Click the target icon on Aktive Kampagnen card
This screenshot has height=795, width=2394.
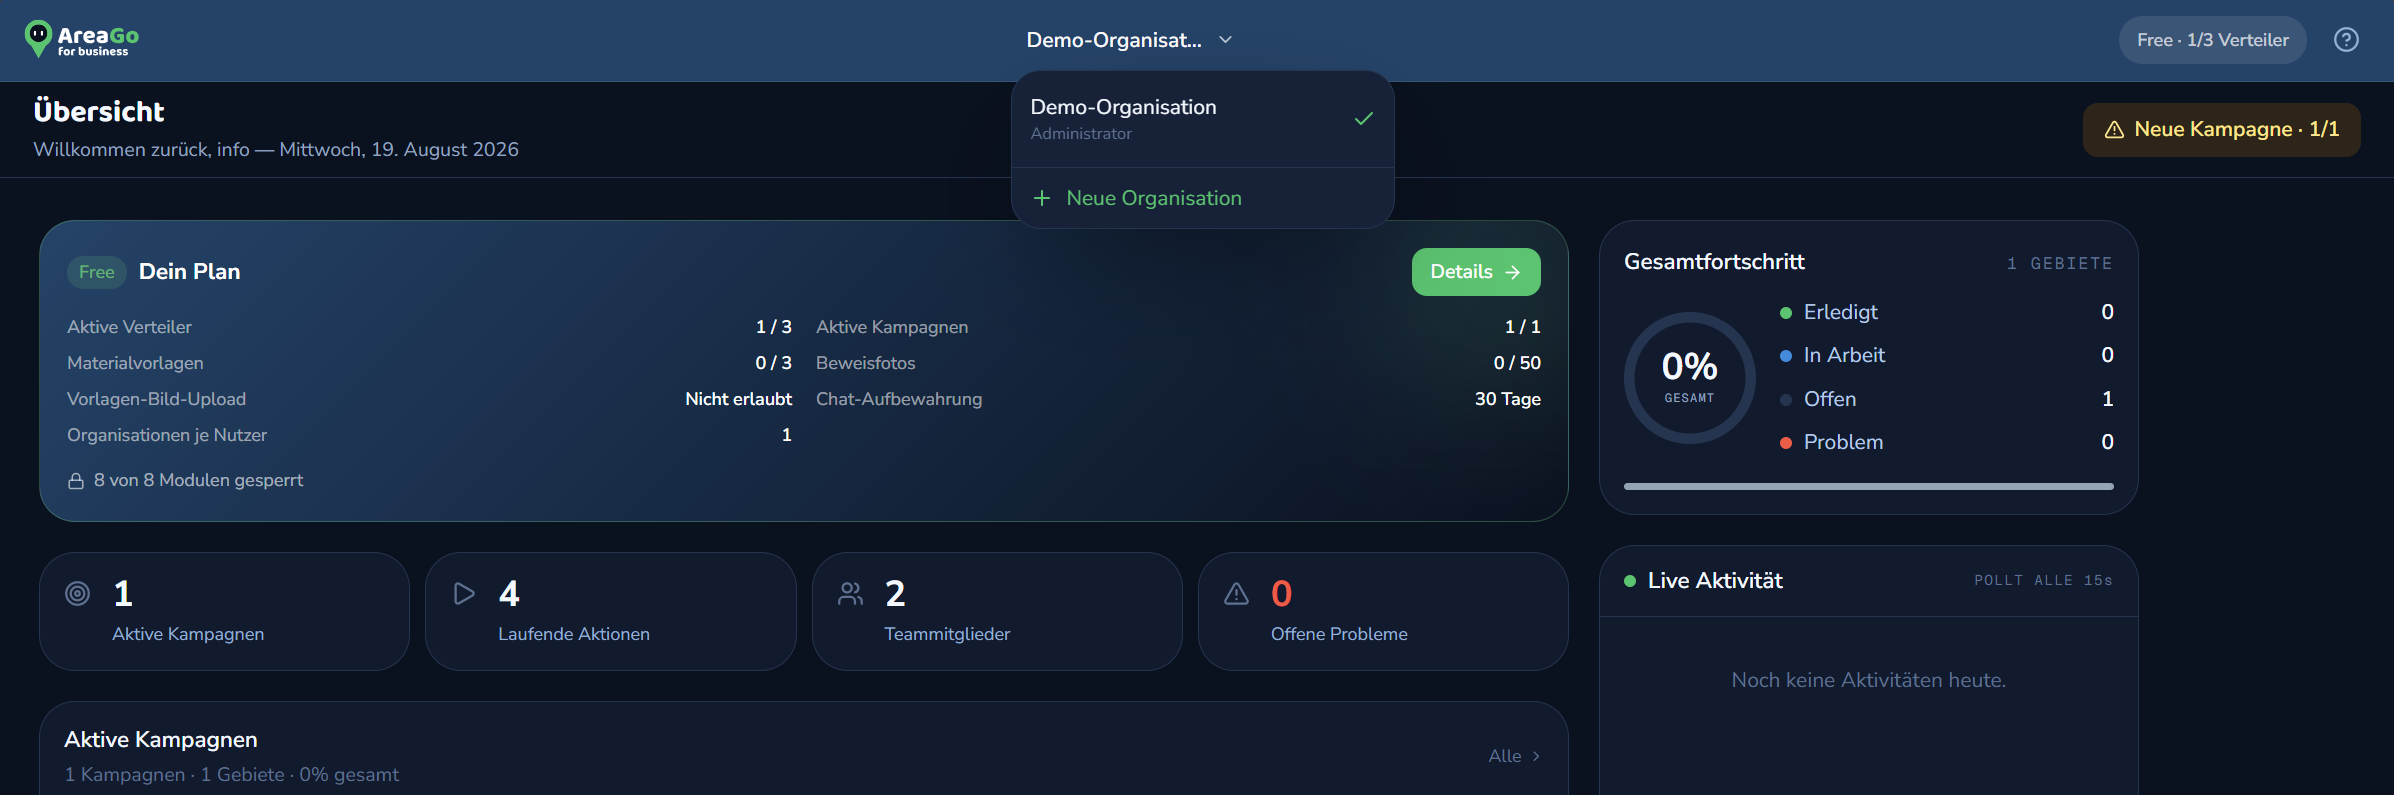click(77, 593)
